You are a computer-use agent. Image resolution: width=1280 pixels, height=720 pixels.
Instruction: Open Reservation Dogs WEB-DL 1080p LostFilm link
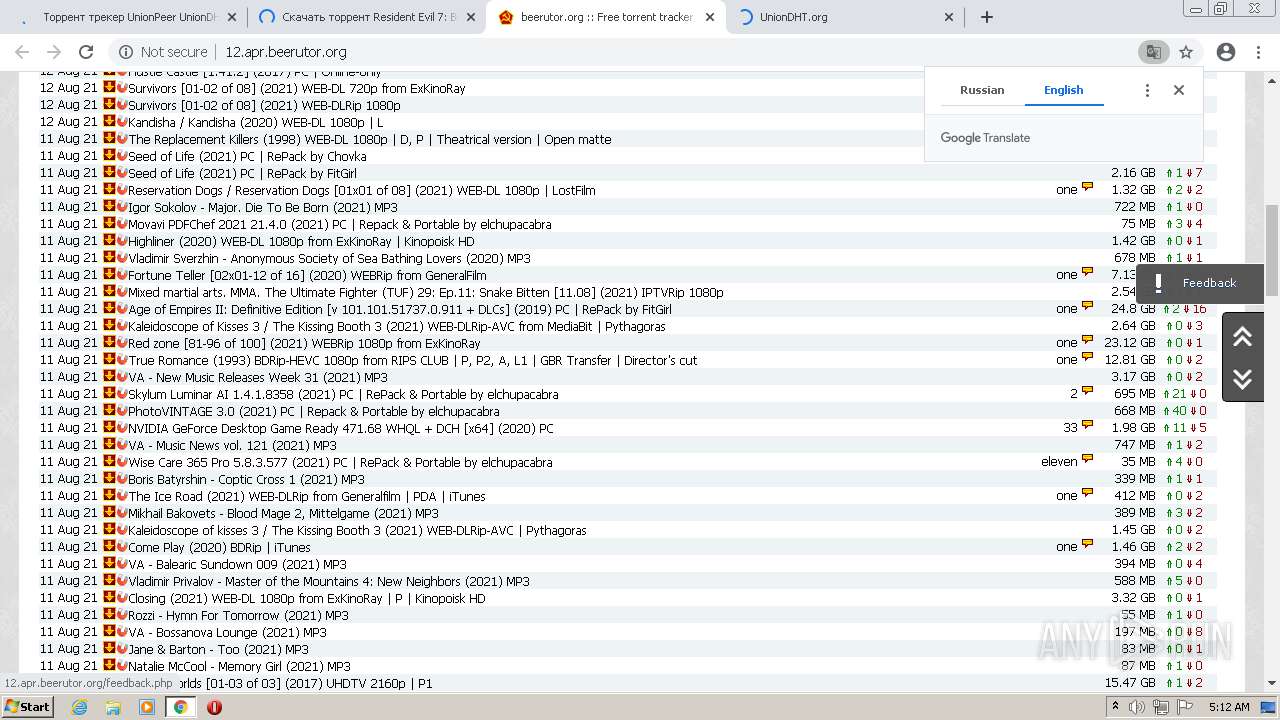tap(361, 190)
